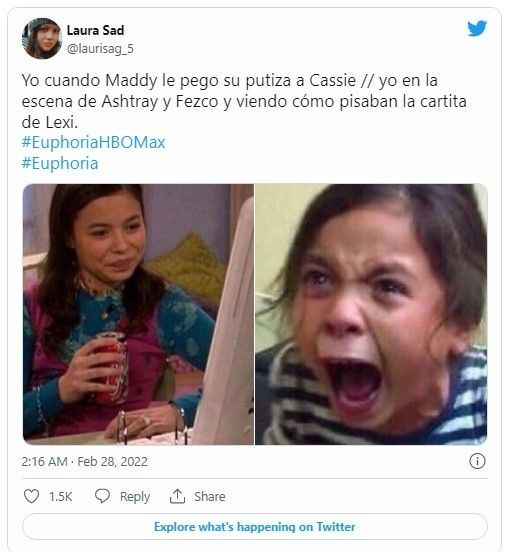The image size is (512, 552).
Task: Open the right image of crying child
Action: point(371,314)
